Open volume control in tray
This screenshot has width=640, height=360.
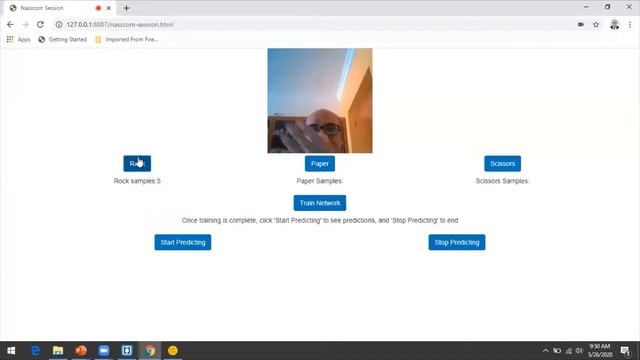point(579,351)
